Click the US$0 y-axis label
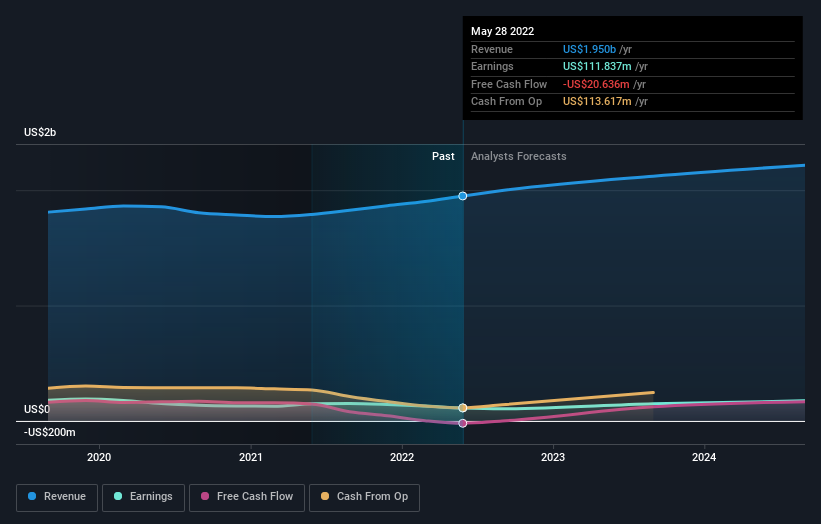821x524 pixels. pos(37,409)
